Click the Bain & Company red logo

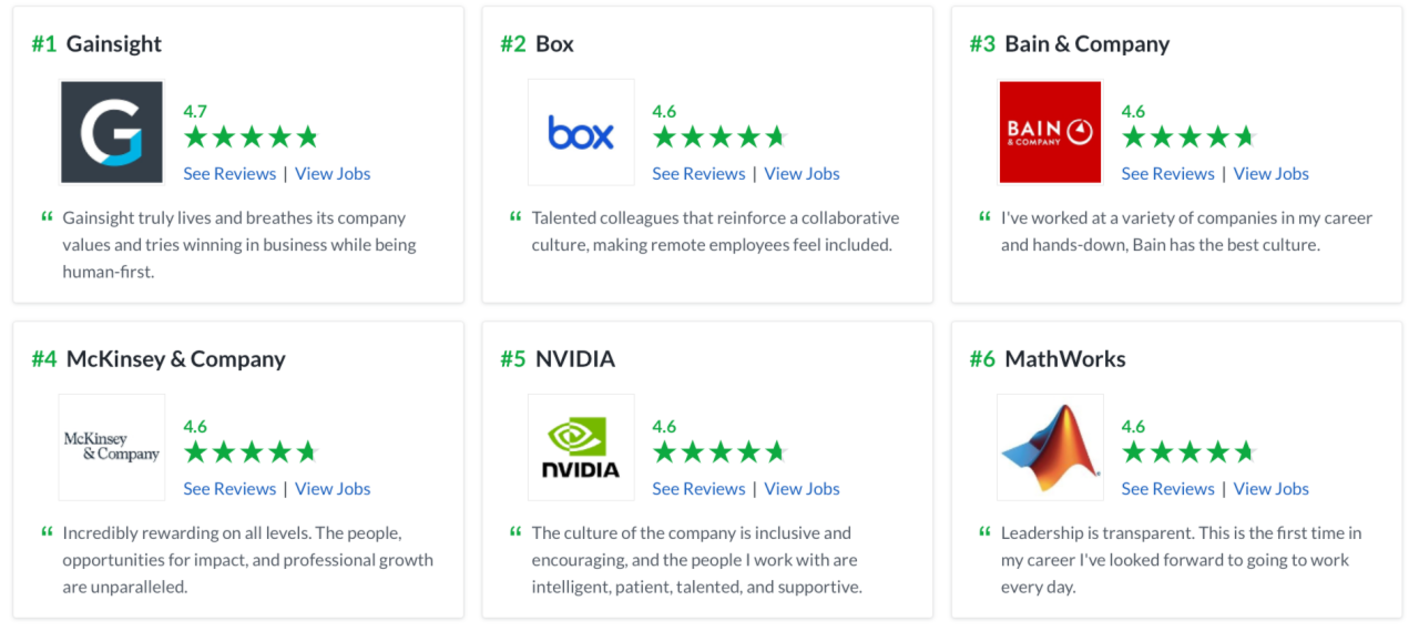tap(1050, 132)
